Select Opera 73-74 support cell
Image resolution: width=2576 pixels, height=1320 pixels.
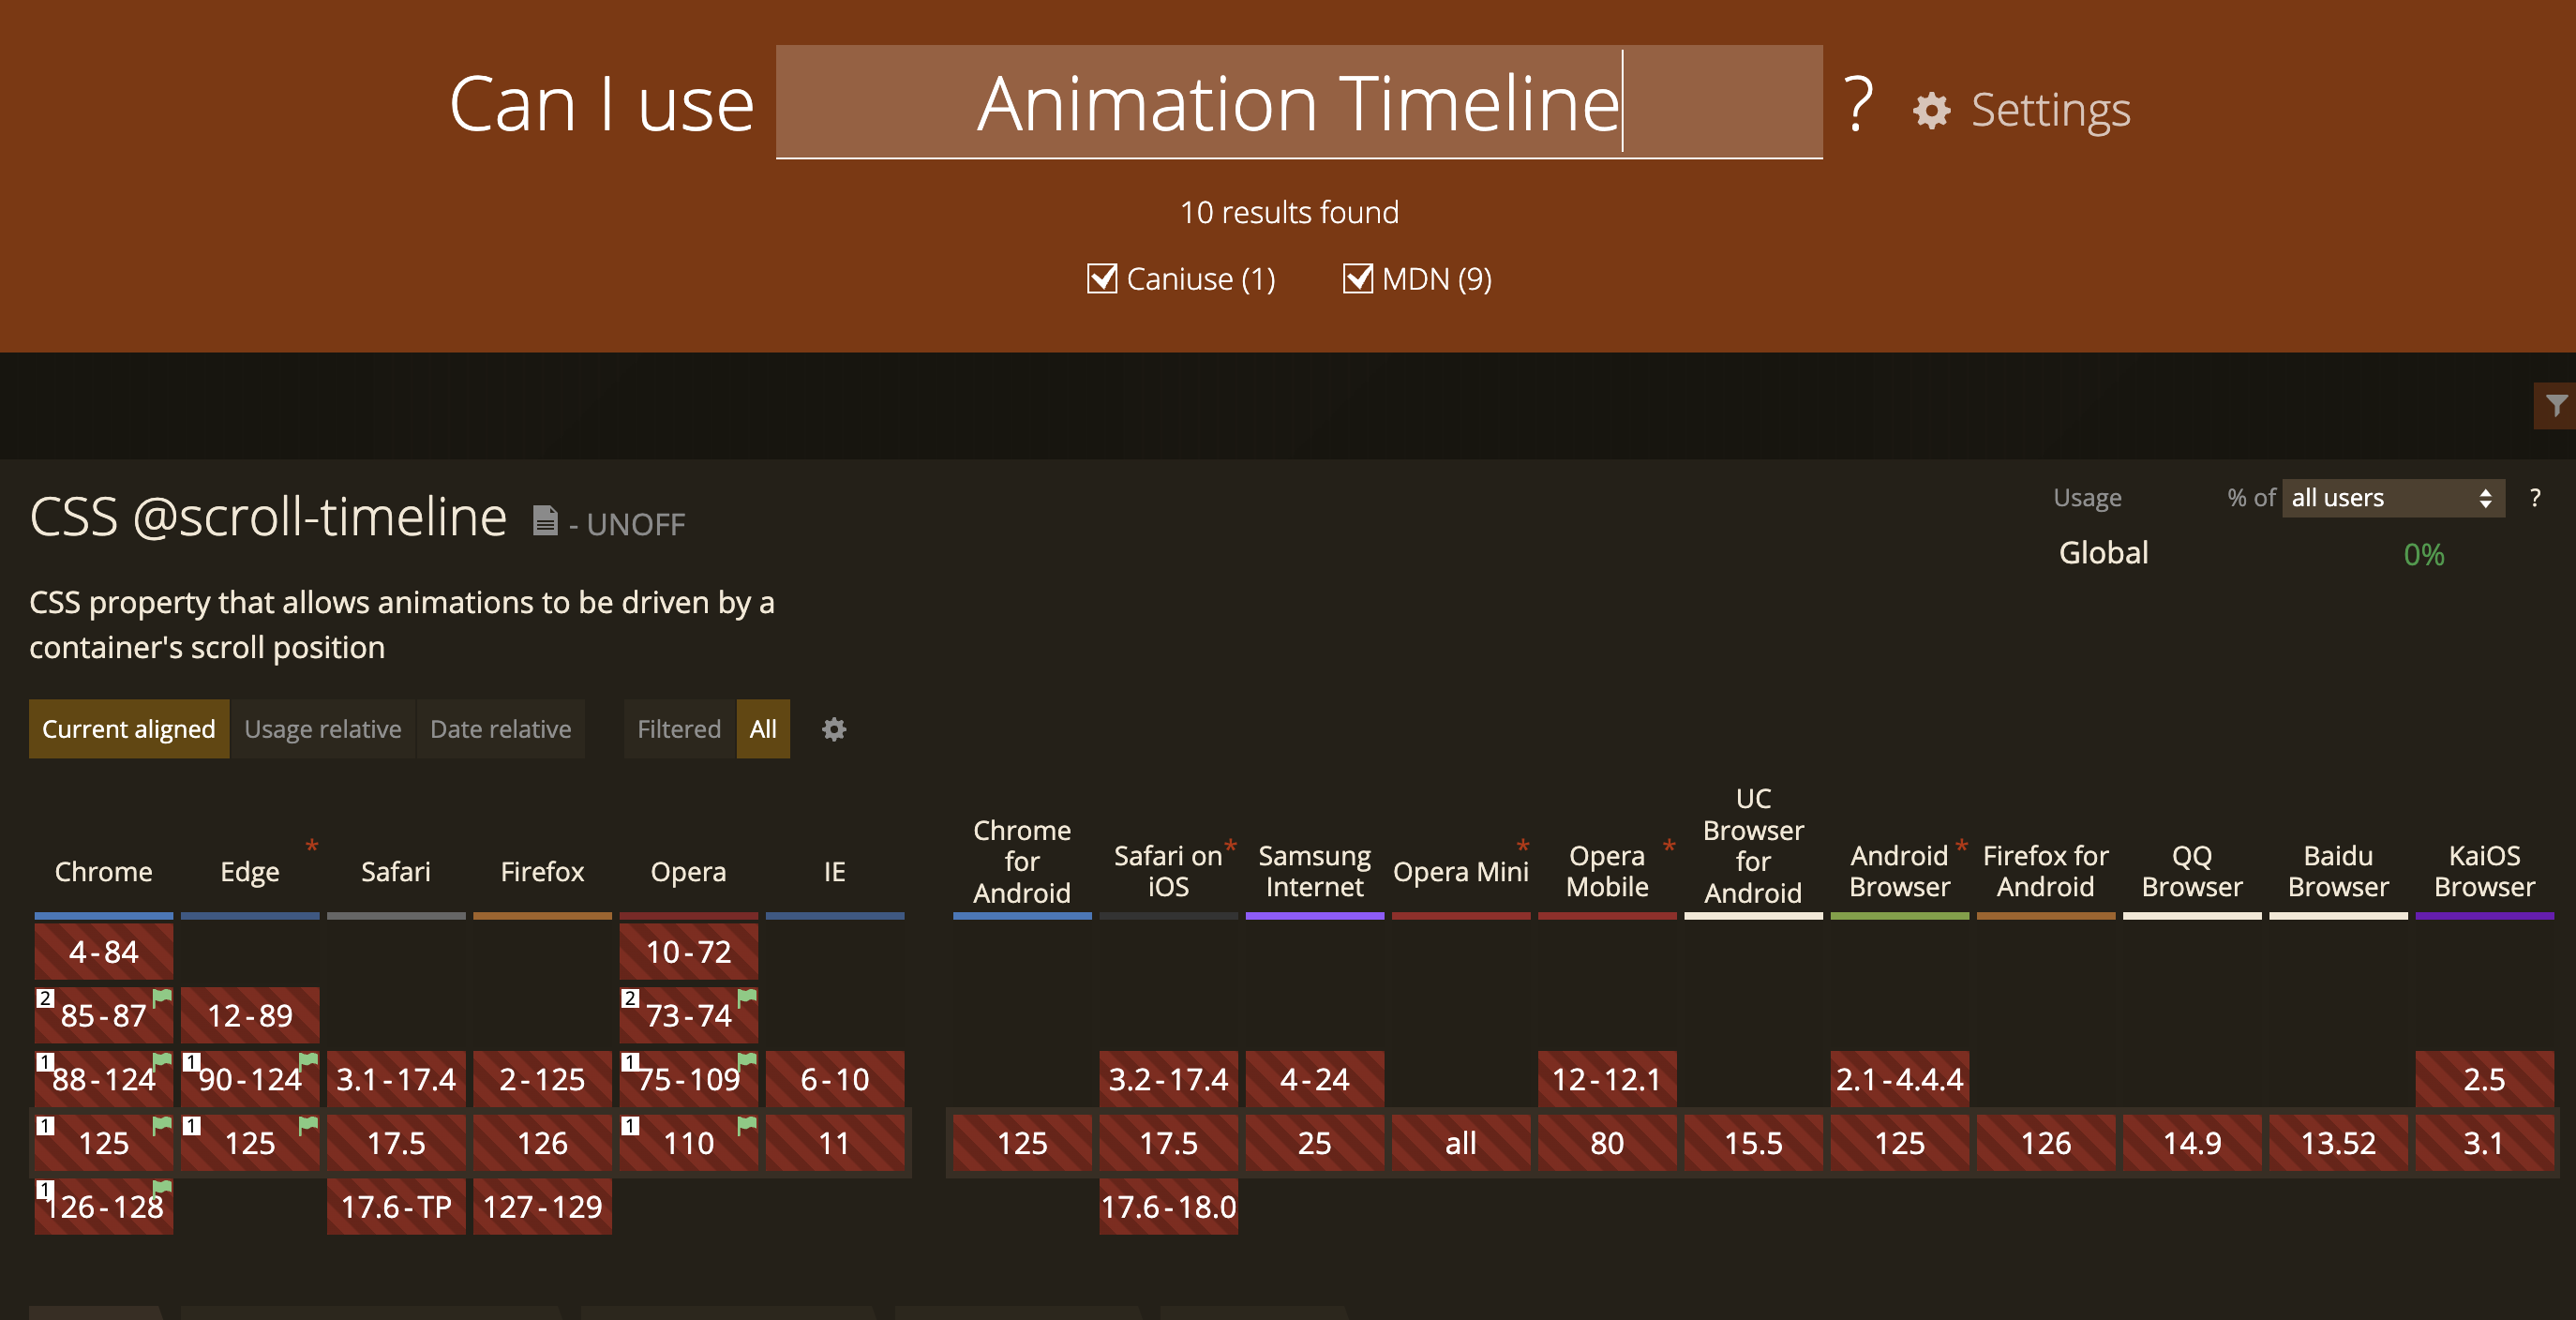[688, 1016]
